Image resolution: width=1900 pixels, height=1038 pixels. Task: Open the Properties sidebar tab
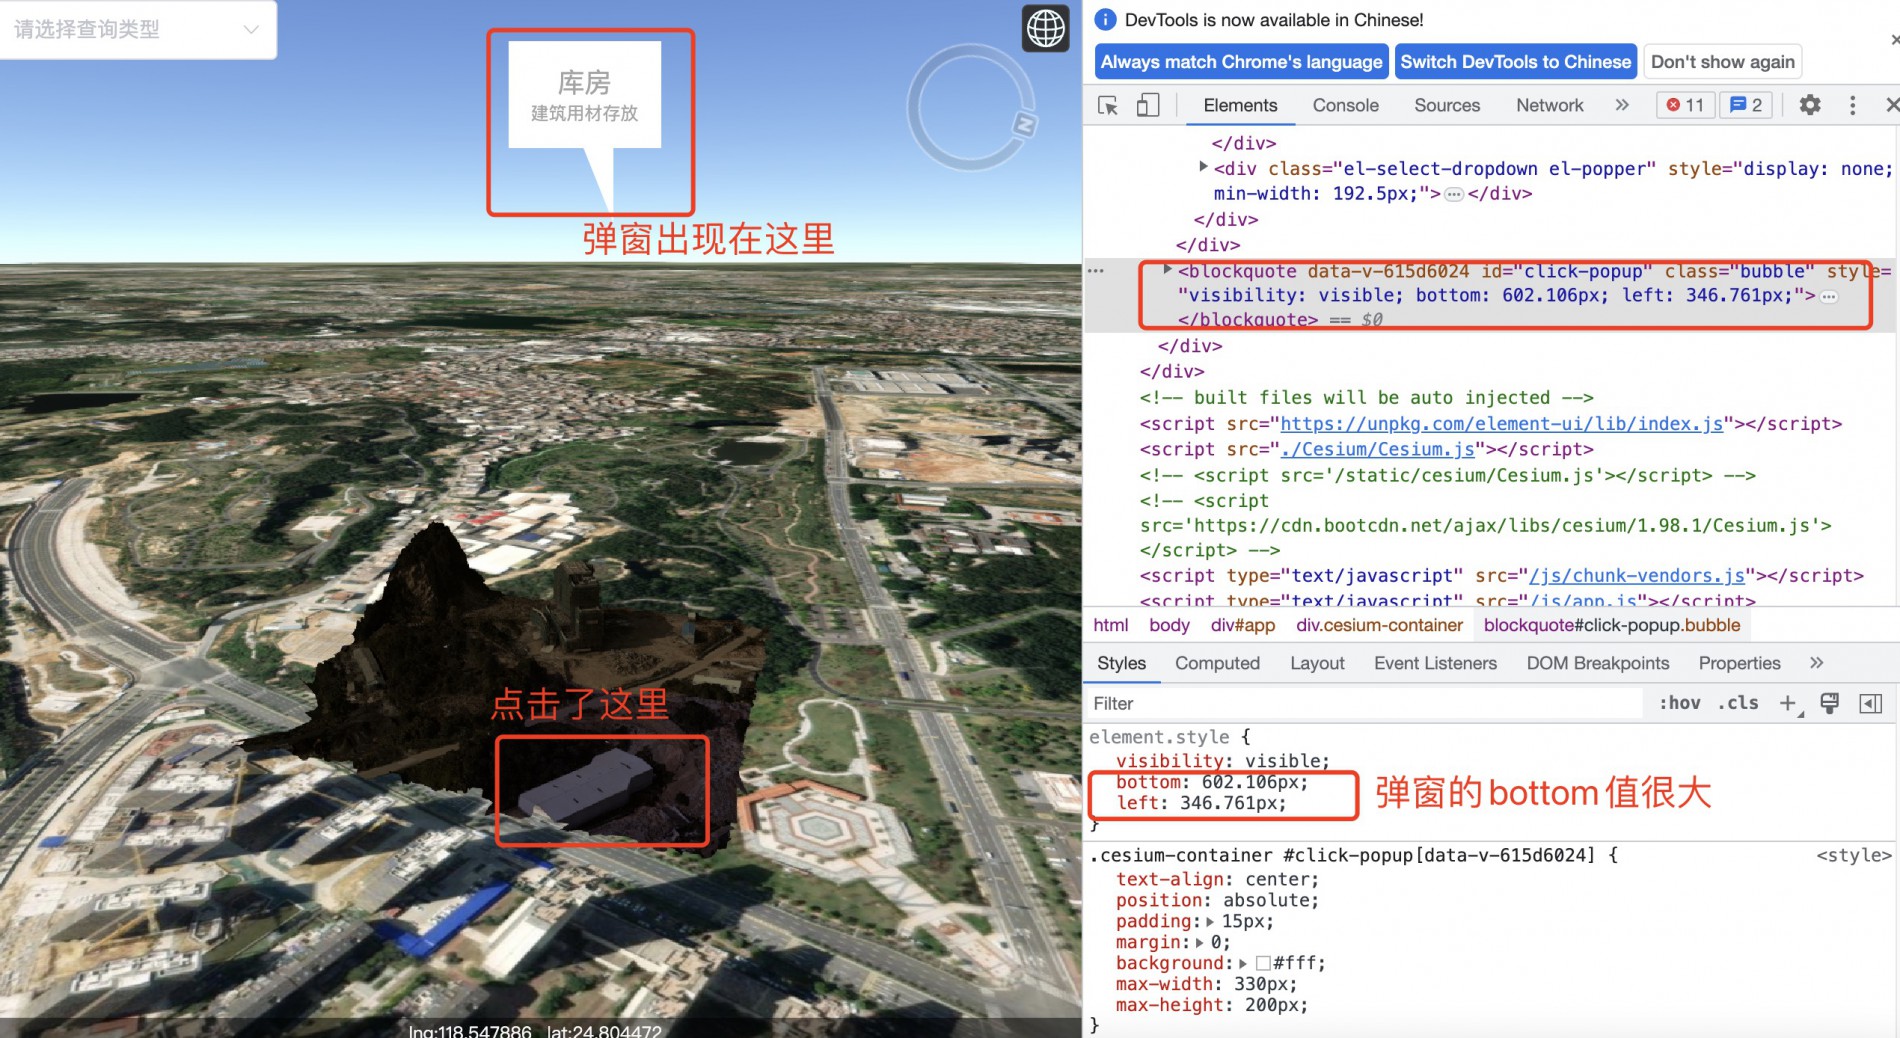pos(1739,663)
